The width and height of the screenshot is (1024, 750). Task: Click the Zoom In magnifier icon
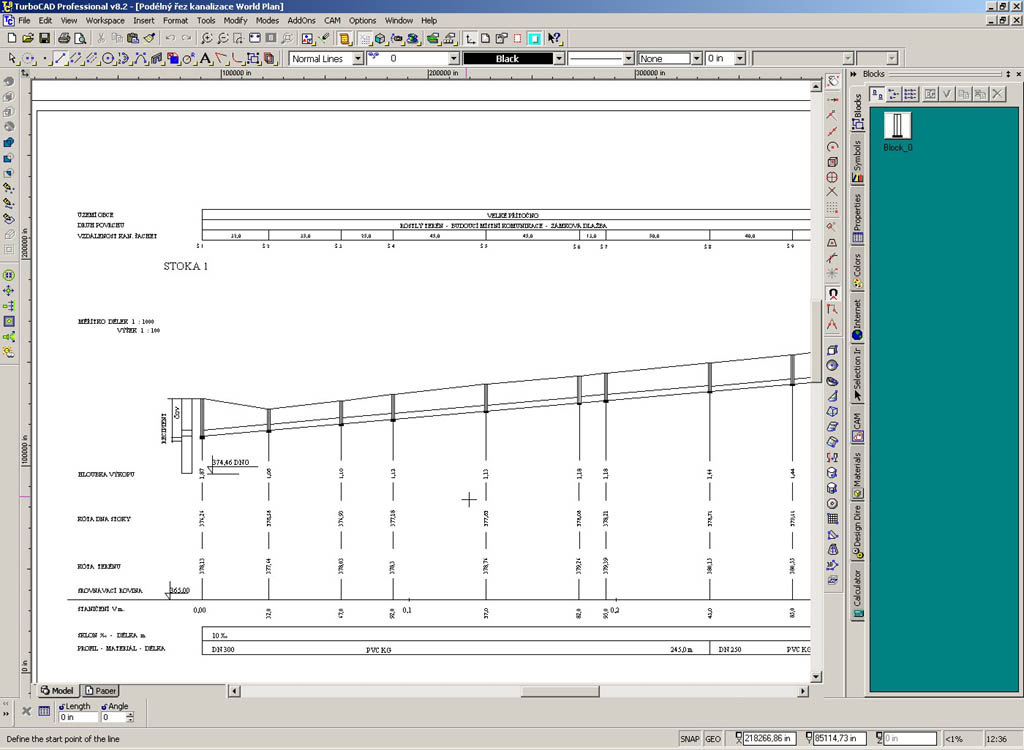[x=207, y=39]
